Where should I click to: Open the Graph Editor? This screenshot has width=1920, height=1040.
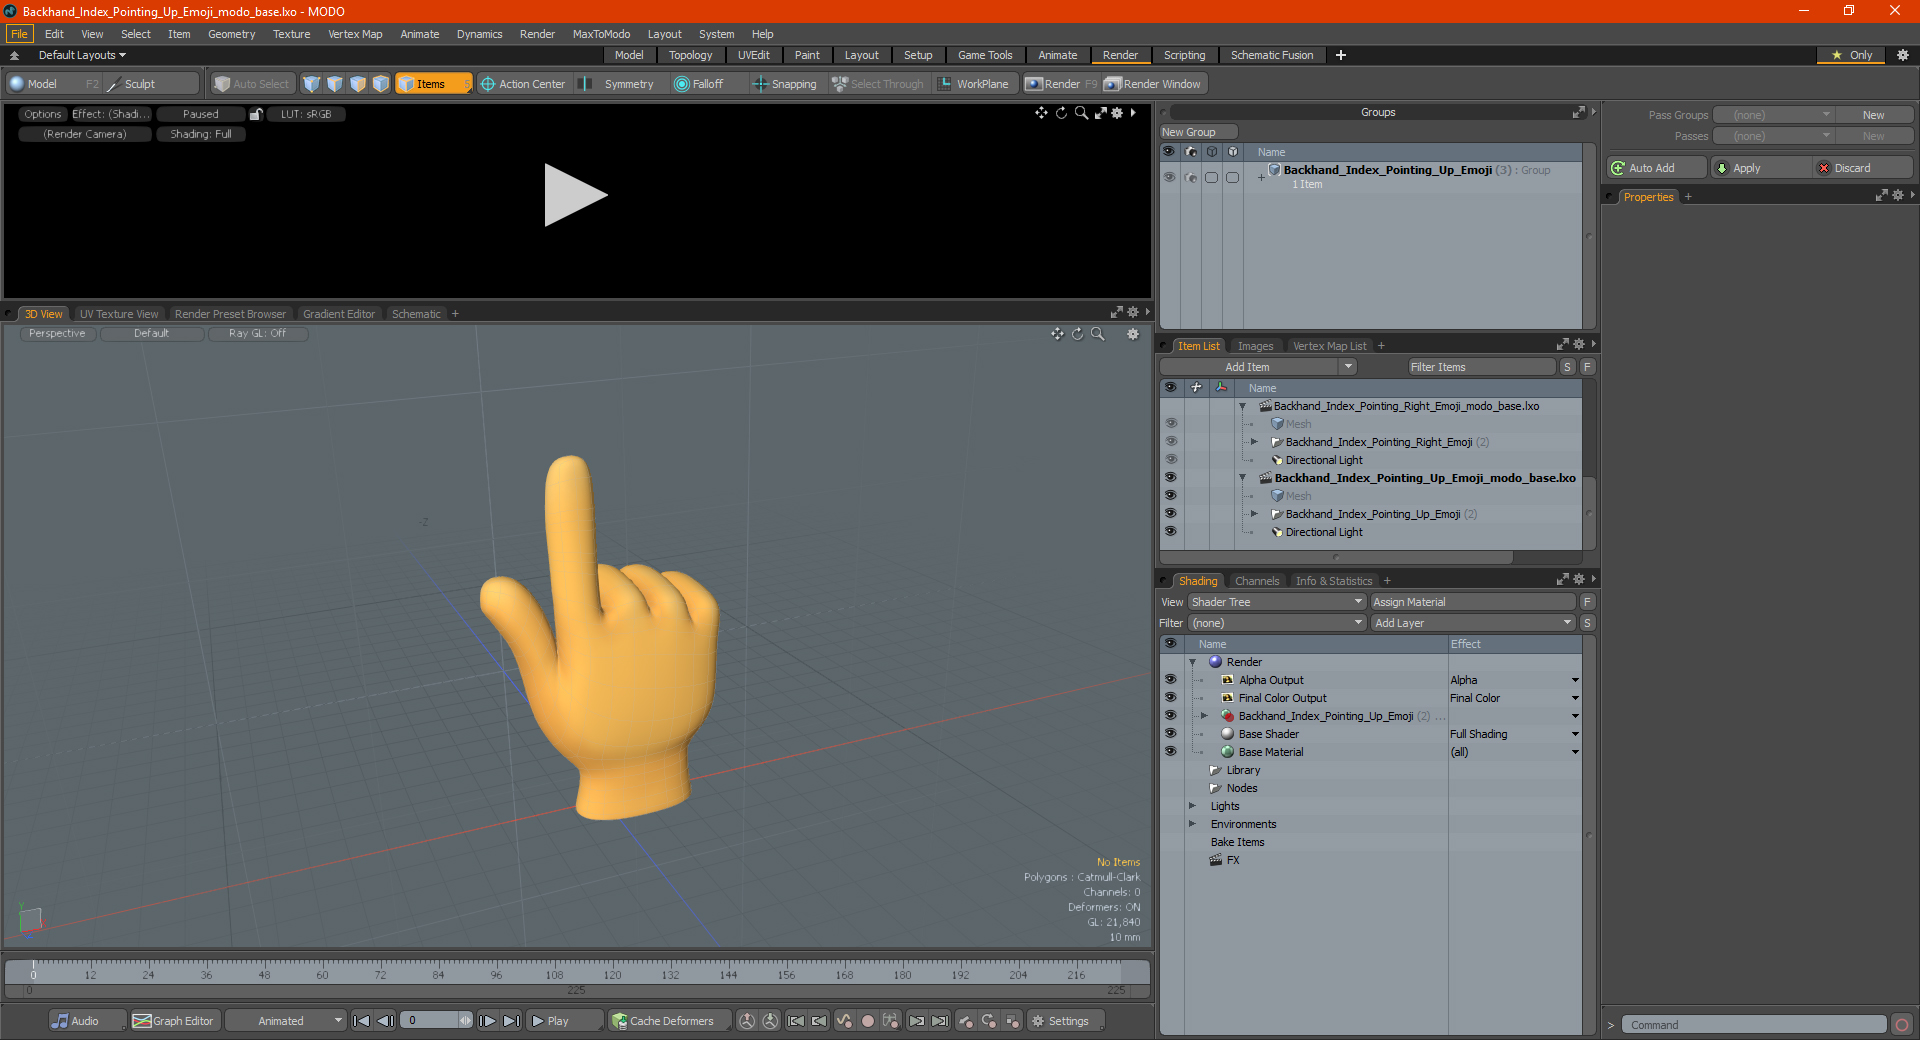coord(174,1021)
